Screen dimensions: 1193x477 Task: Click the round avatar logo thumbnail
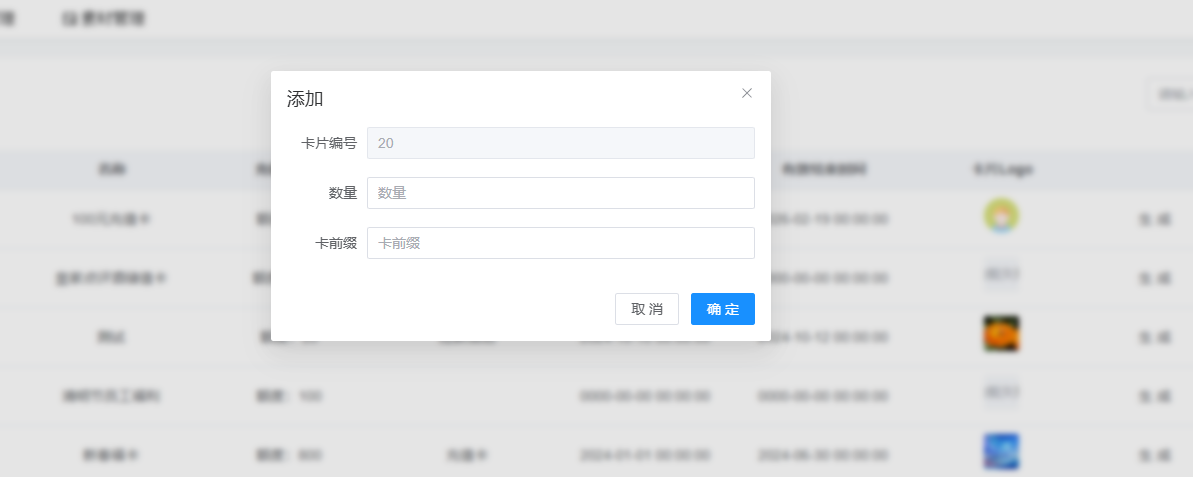click(x=1001, y=216)
